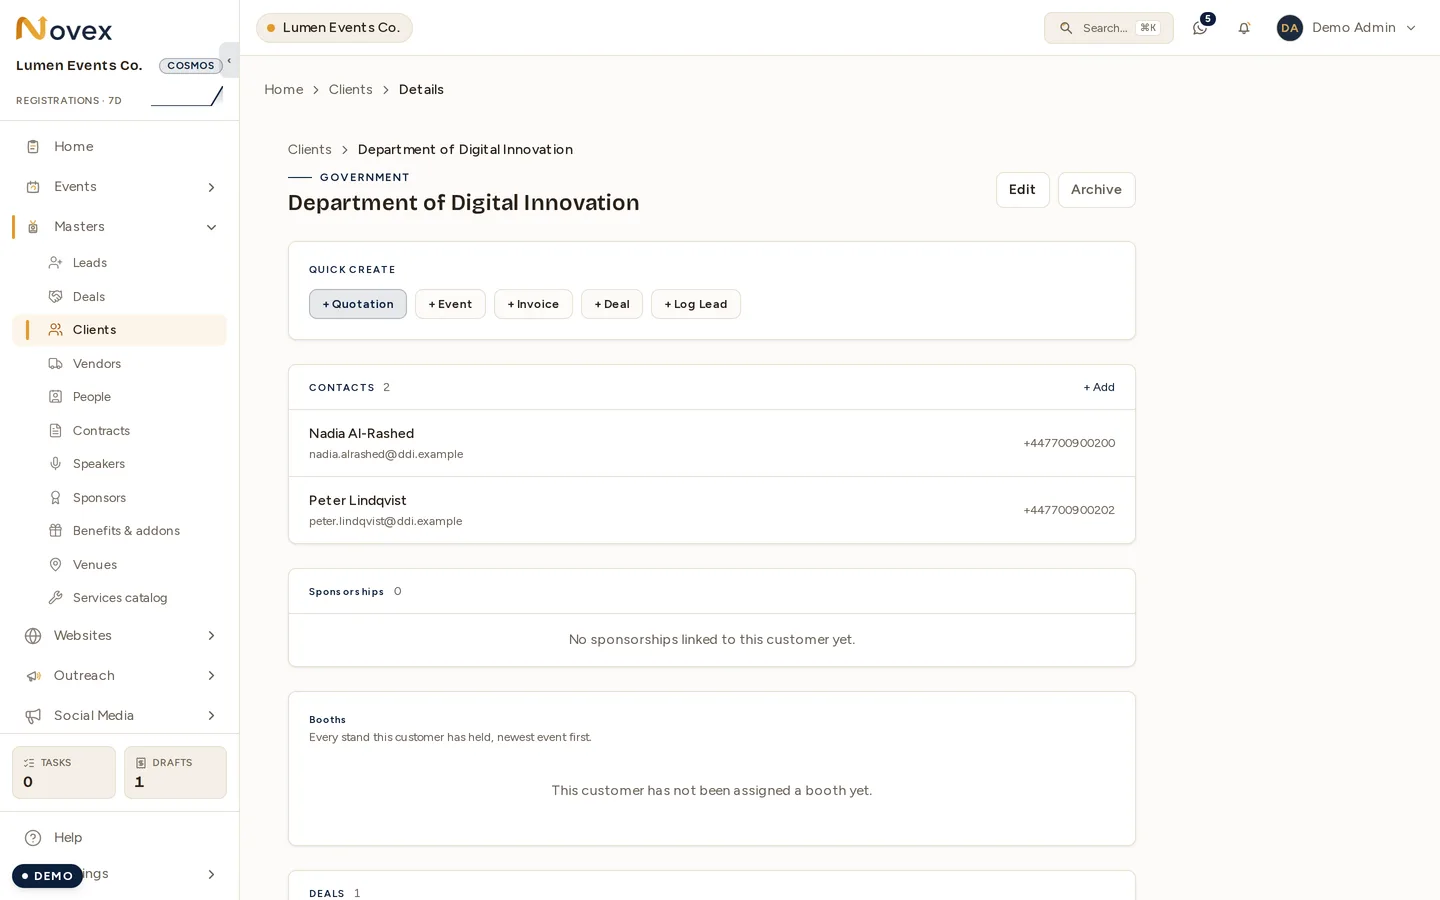Expand the Websites menu chevron
Screen dimensions: 1440x900
211,636
